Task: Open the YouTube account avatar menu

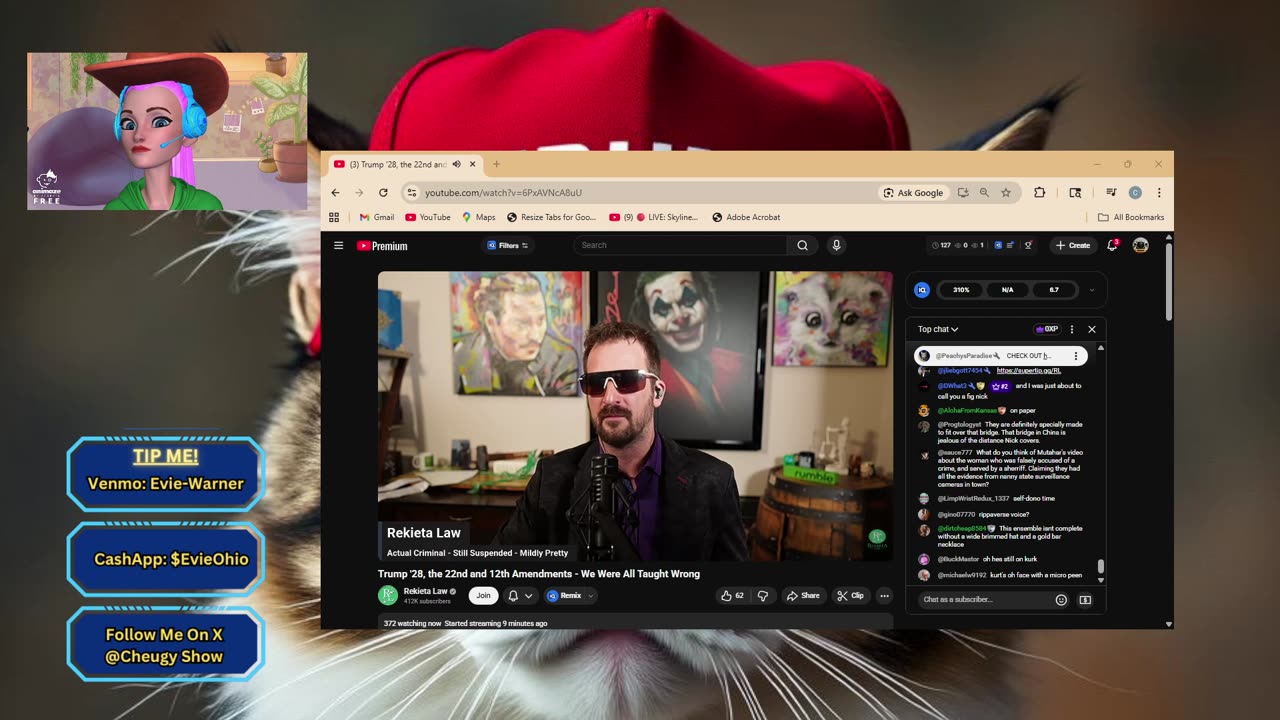Action: (x=1140, y=245)
